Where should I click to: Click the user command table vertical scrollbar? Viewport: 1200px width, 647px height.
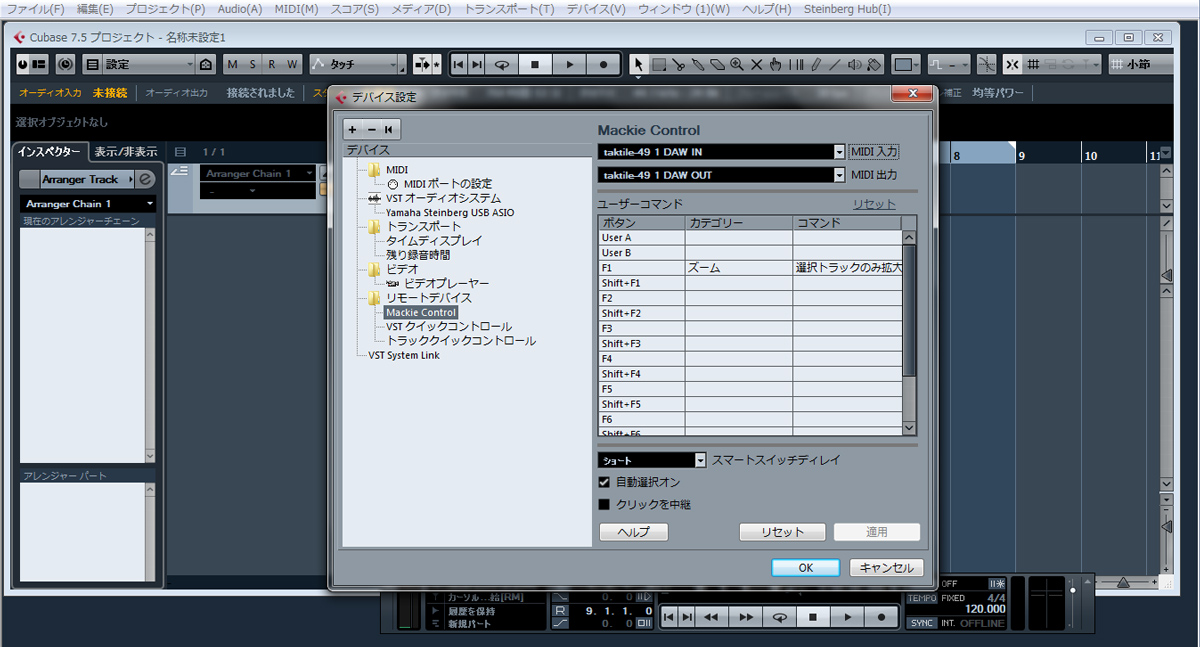coord(909,333)
